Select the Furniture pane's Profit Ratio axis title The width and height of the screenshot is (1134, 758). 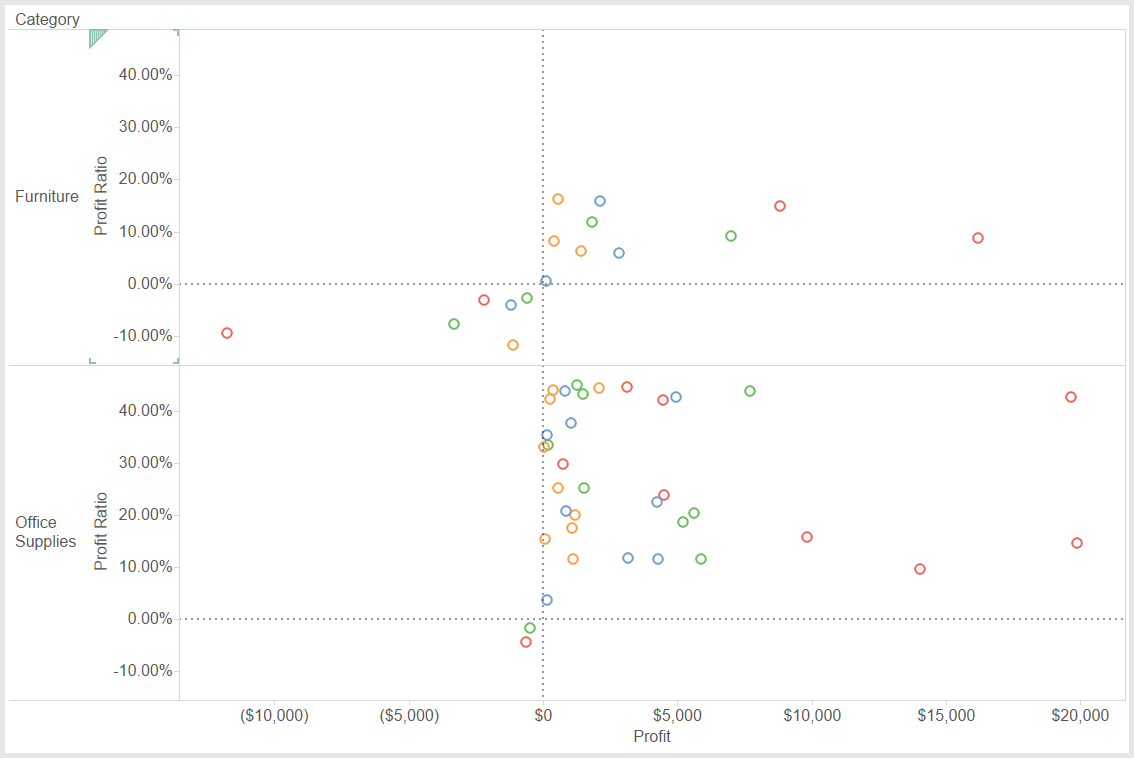(x=101, y=196)
